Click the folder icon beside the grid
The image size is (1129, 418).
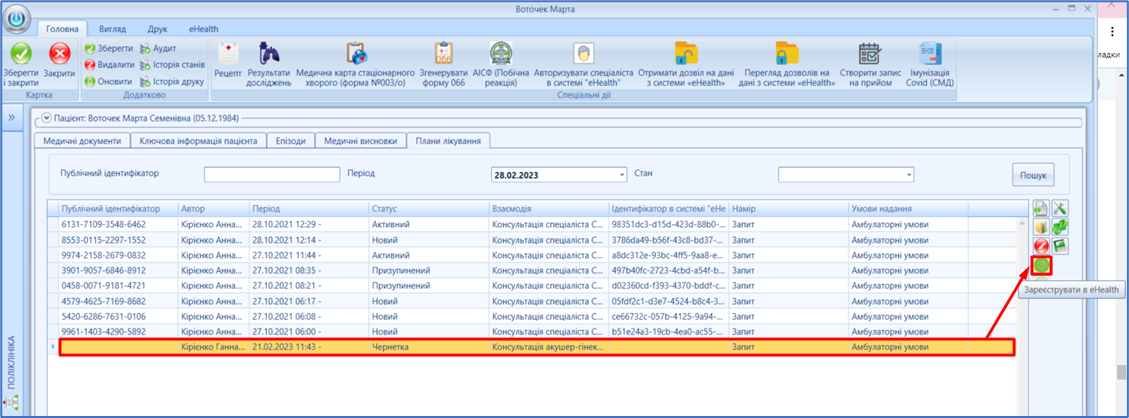(1041, 227)
